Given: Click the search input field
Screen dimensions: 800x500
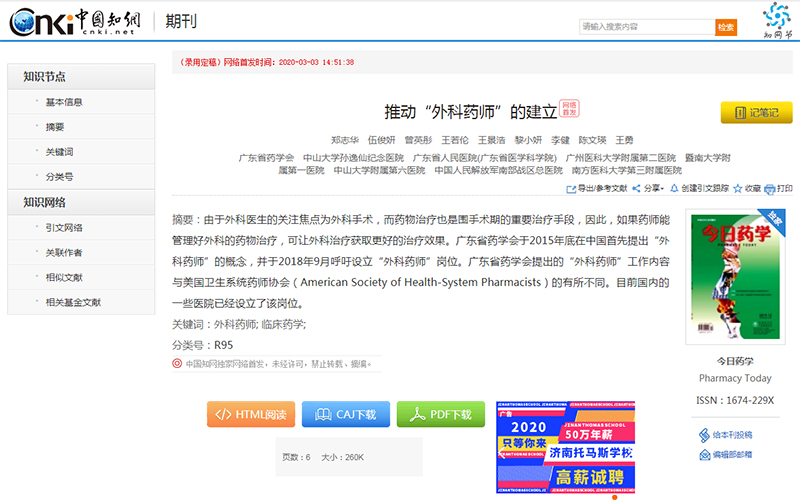Looking at the screenshot, I should click(x=646, y=27).
